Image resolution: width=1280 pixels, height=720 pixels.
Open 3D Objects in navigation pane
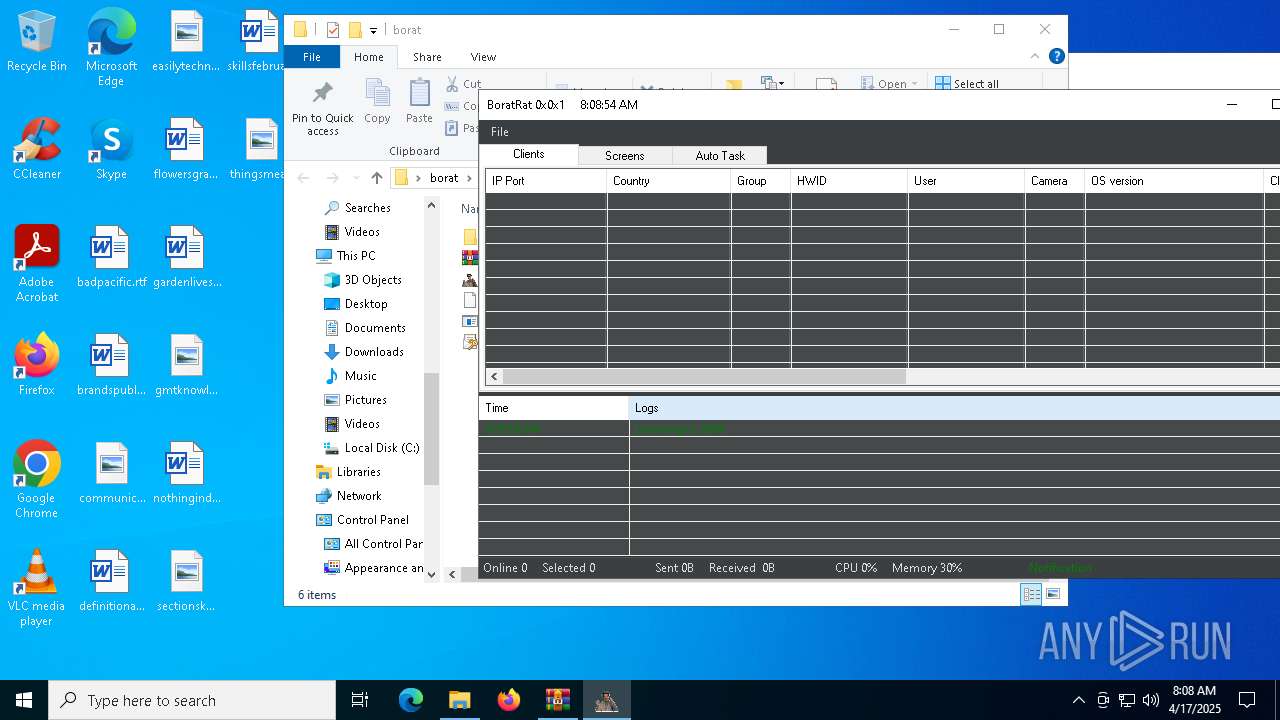pos(373,280)
